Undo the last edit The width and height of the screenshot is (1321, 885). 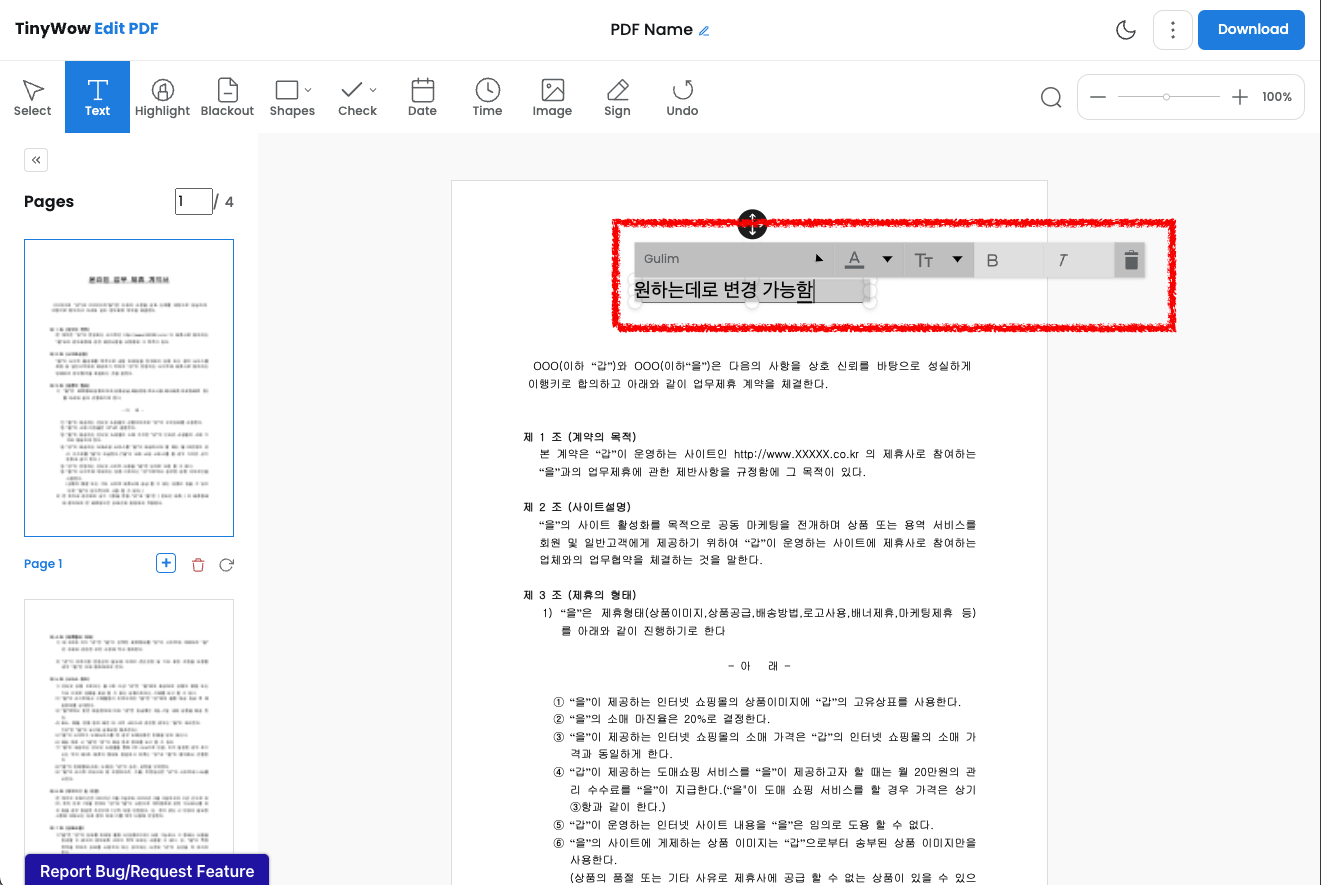(x=682, y=97)
